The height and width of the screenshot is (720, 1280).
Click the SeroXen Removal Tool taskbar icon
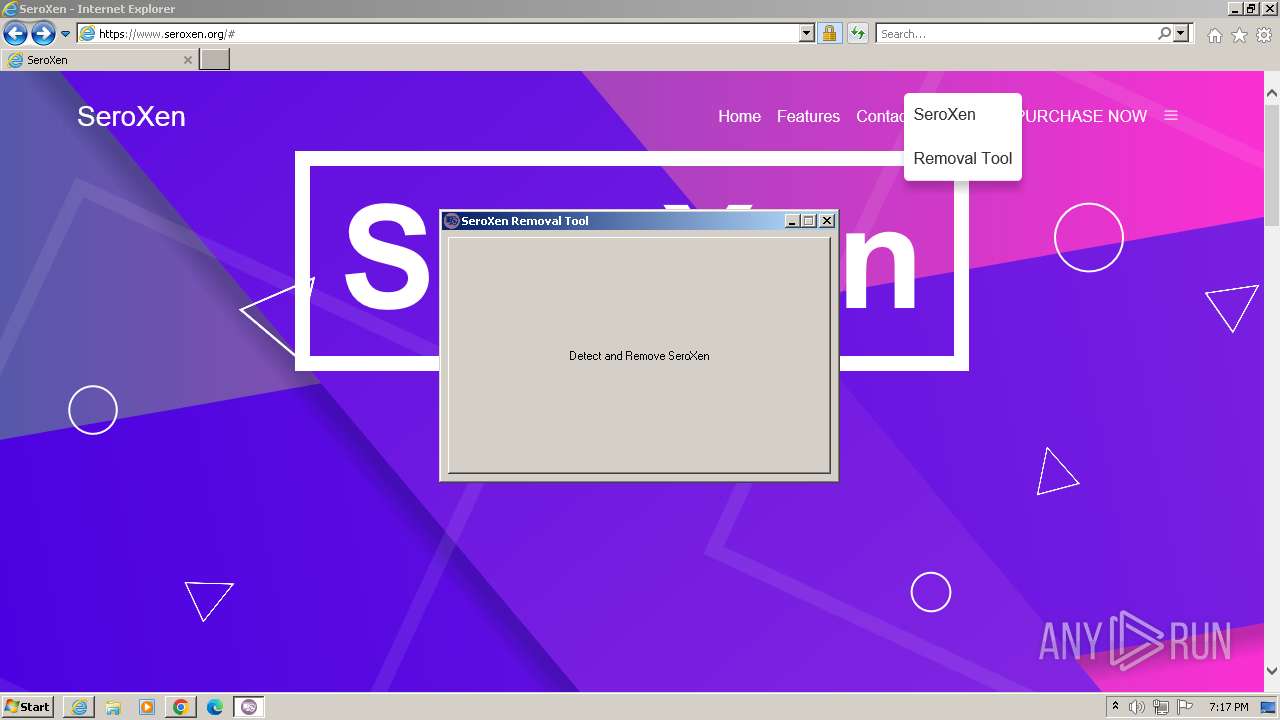(249, 707)
